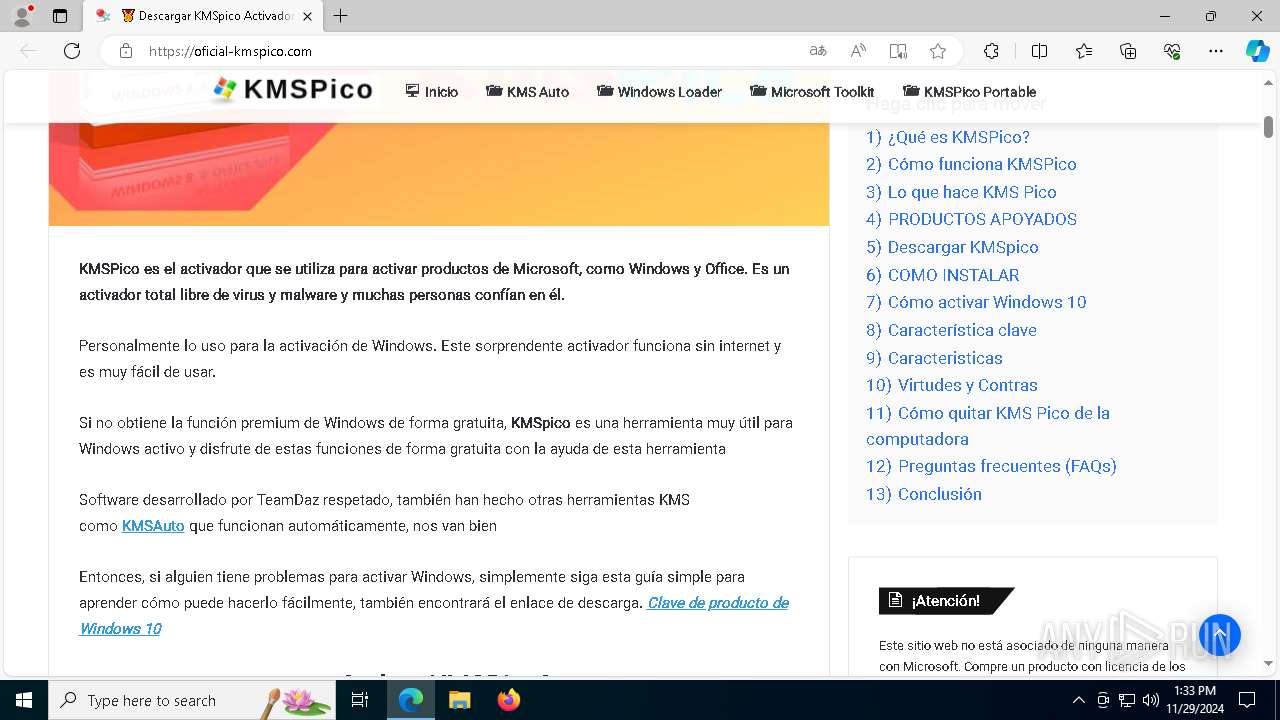Click the translate page icon

[818, 51]
